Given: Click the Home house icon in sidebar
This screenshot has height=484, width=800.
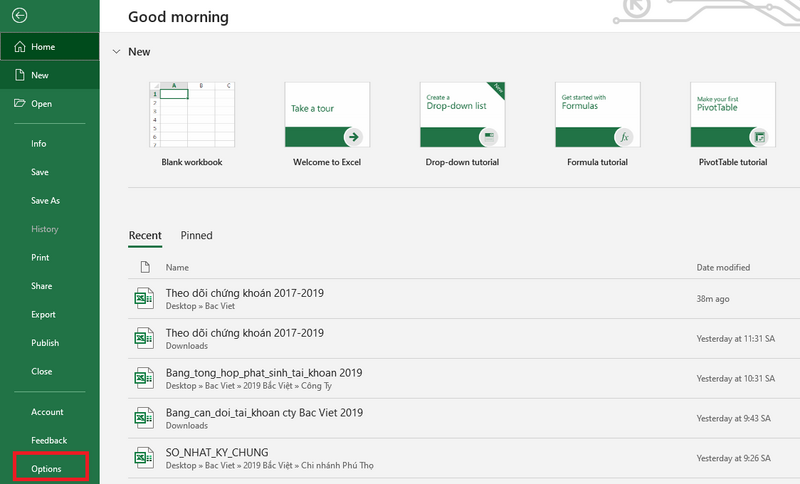Looking at the screenshot, I should pyautogui.click(x=19, y=47).
